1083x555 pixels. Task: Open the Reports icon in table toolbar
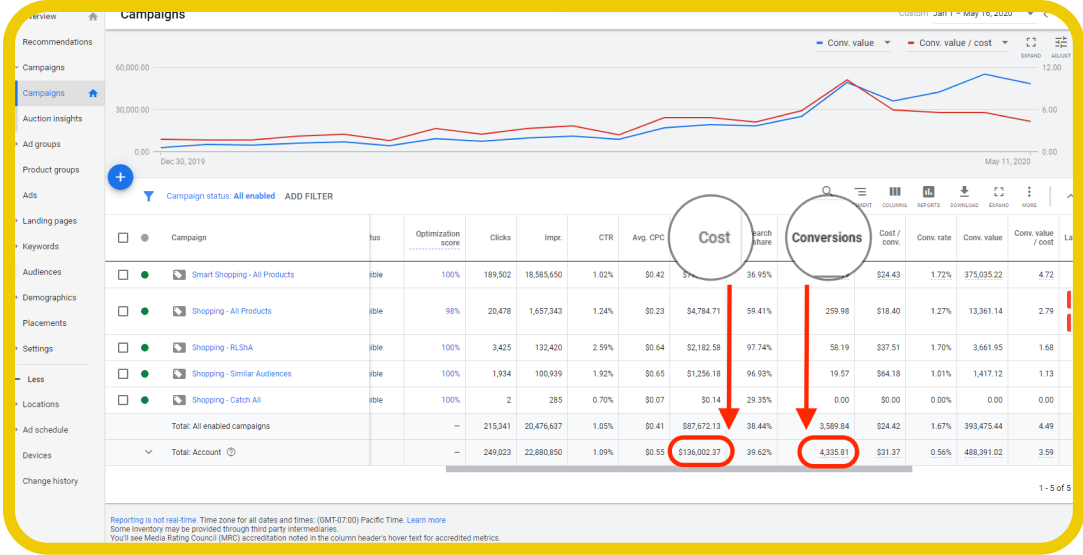[928, 194]
